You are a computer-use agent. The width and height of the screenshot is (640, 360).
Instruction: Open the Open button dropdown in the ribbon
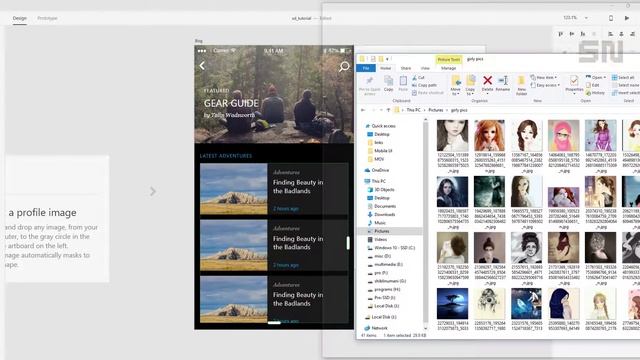596,77
